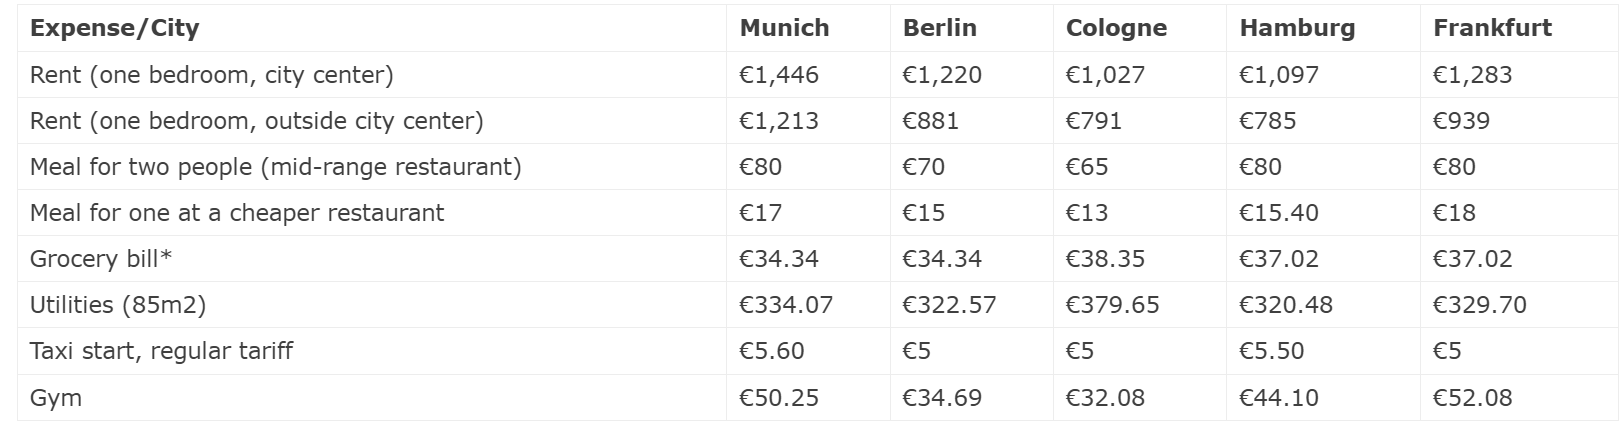Select the Rent city center row label
The image size is (1620, 433).
(x=211, y=75)
